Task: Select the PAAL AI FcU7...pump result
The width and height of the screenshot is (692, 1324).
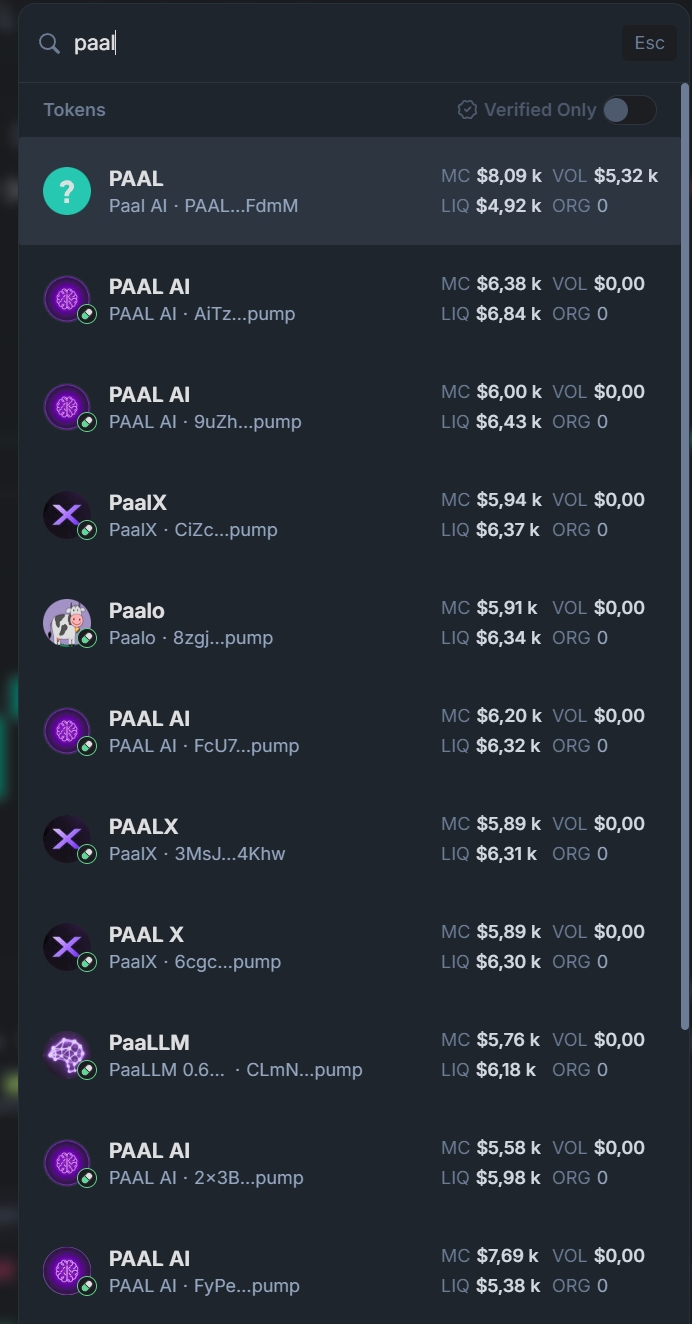Action: 350,731
